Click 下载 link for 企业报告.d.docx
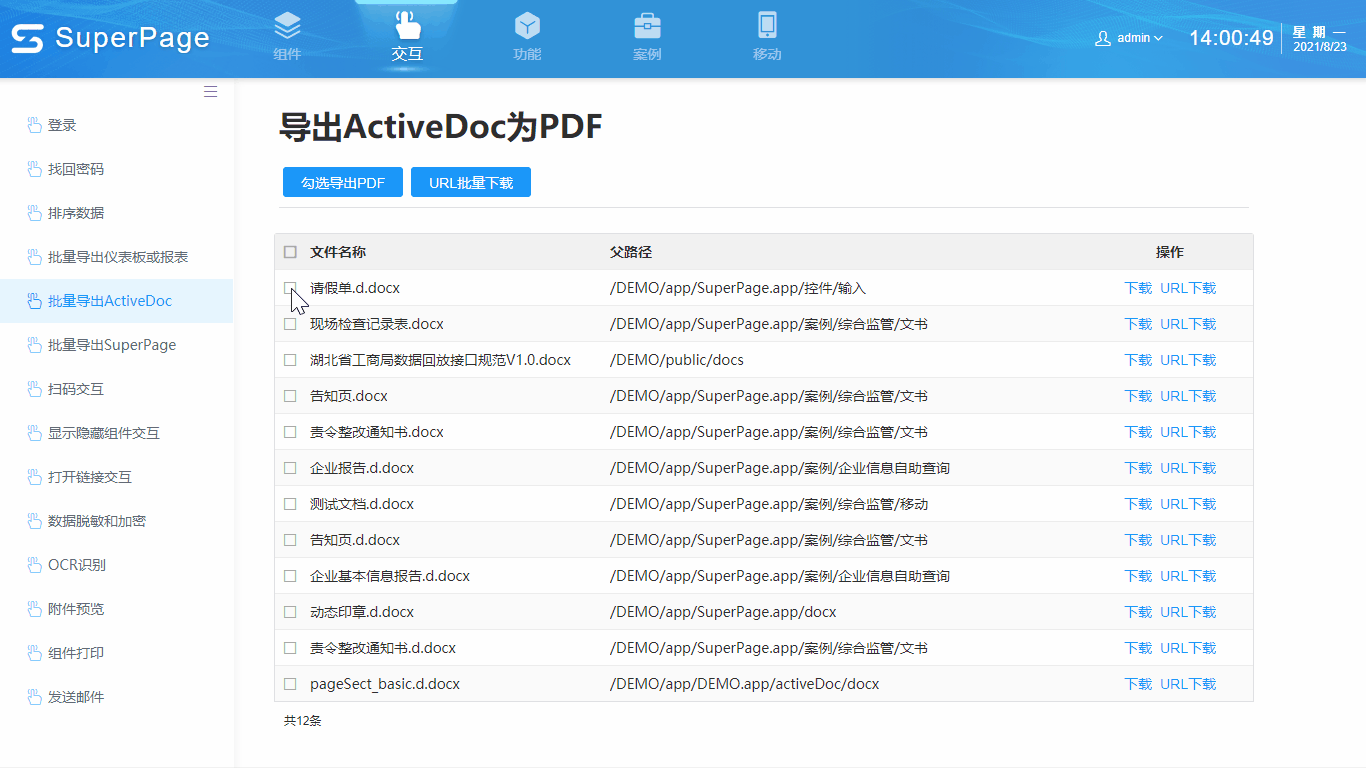 point(1138,468)
